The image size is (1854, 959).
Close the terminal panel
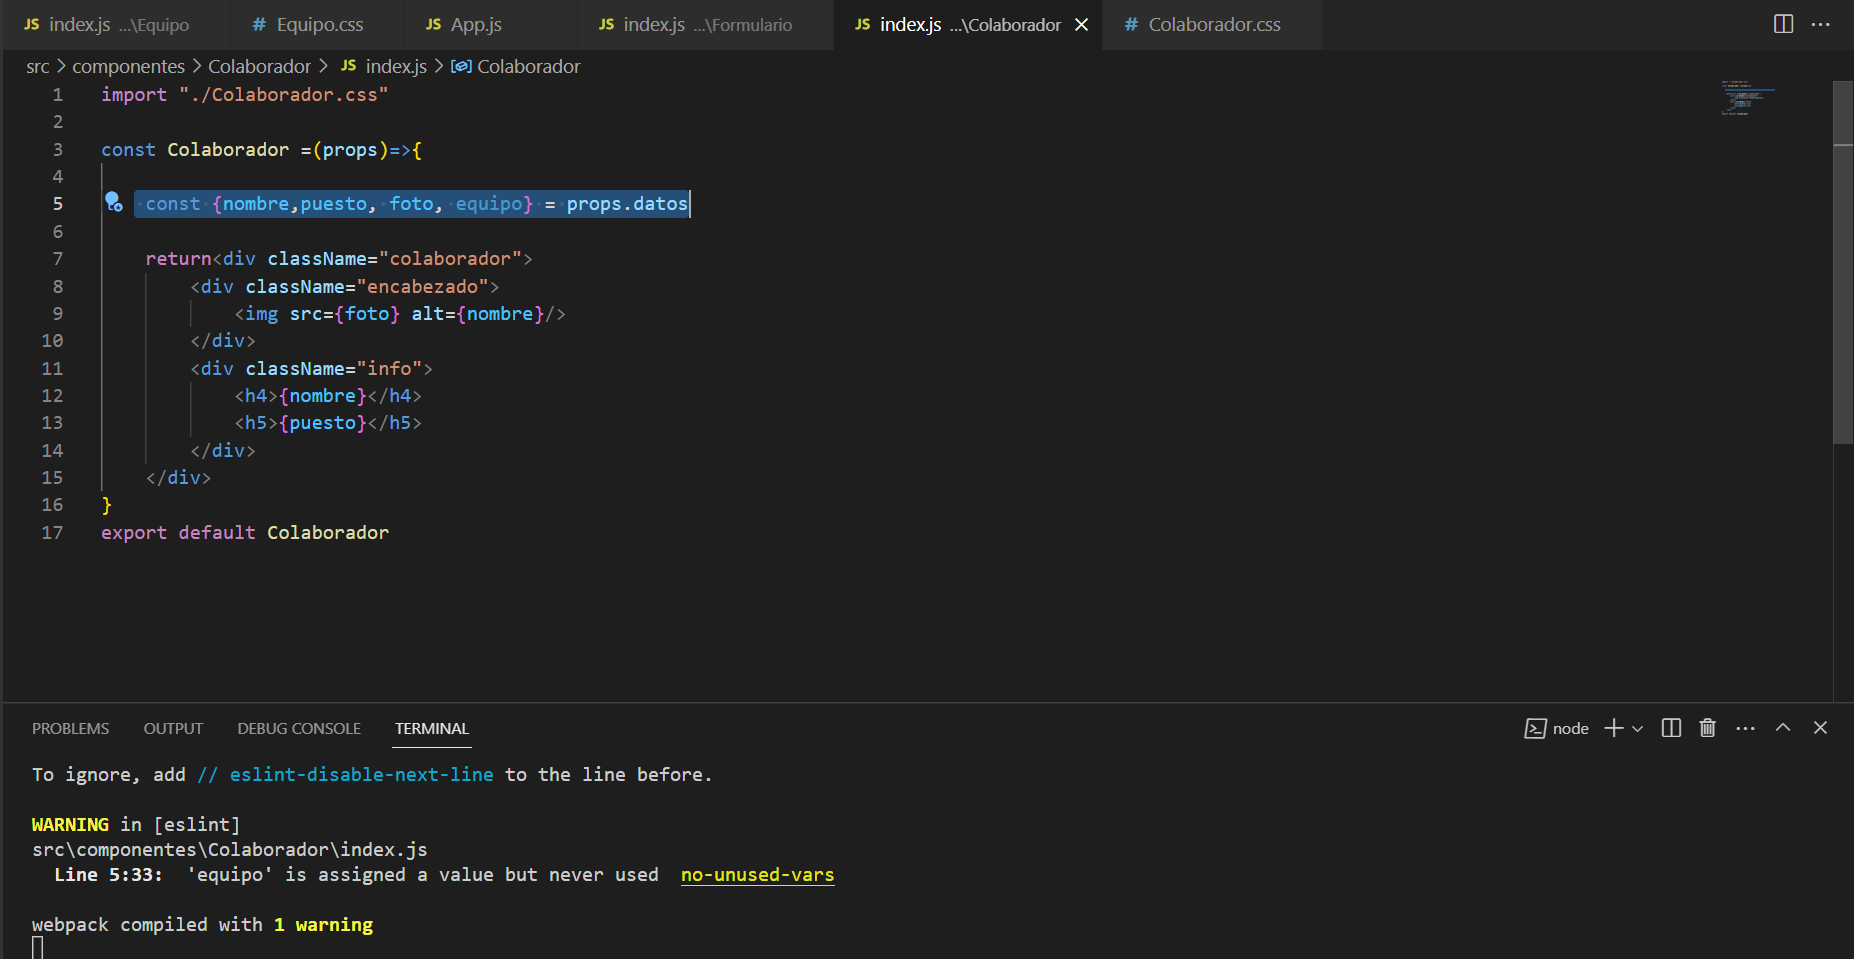pos(1820,728)
